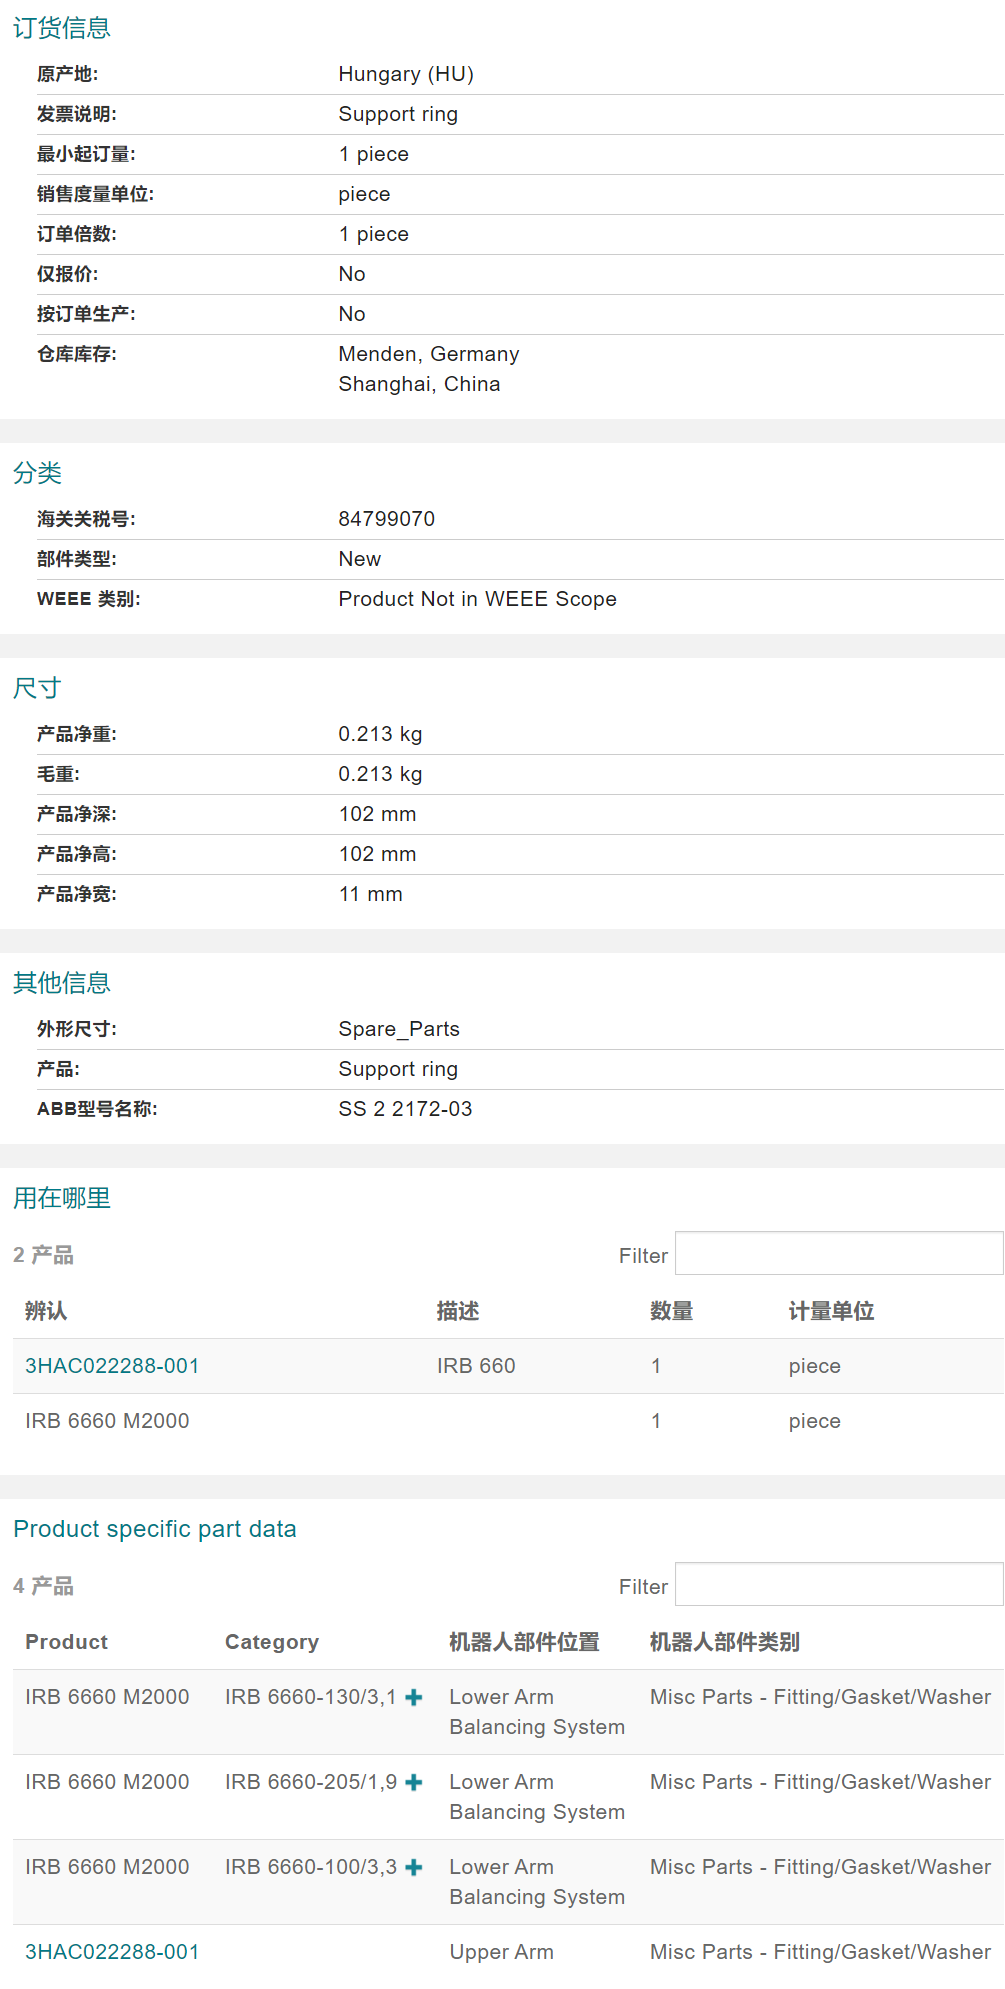
Task: Open 3HAC022288-001 link in the Upper Arm row
Action: coord(112,1952)
